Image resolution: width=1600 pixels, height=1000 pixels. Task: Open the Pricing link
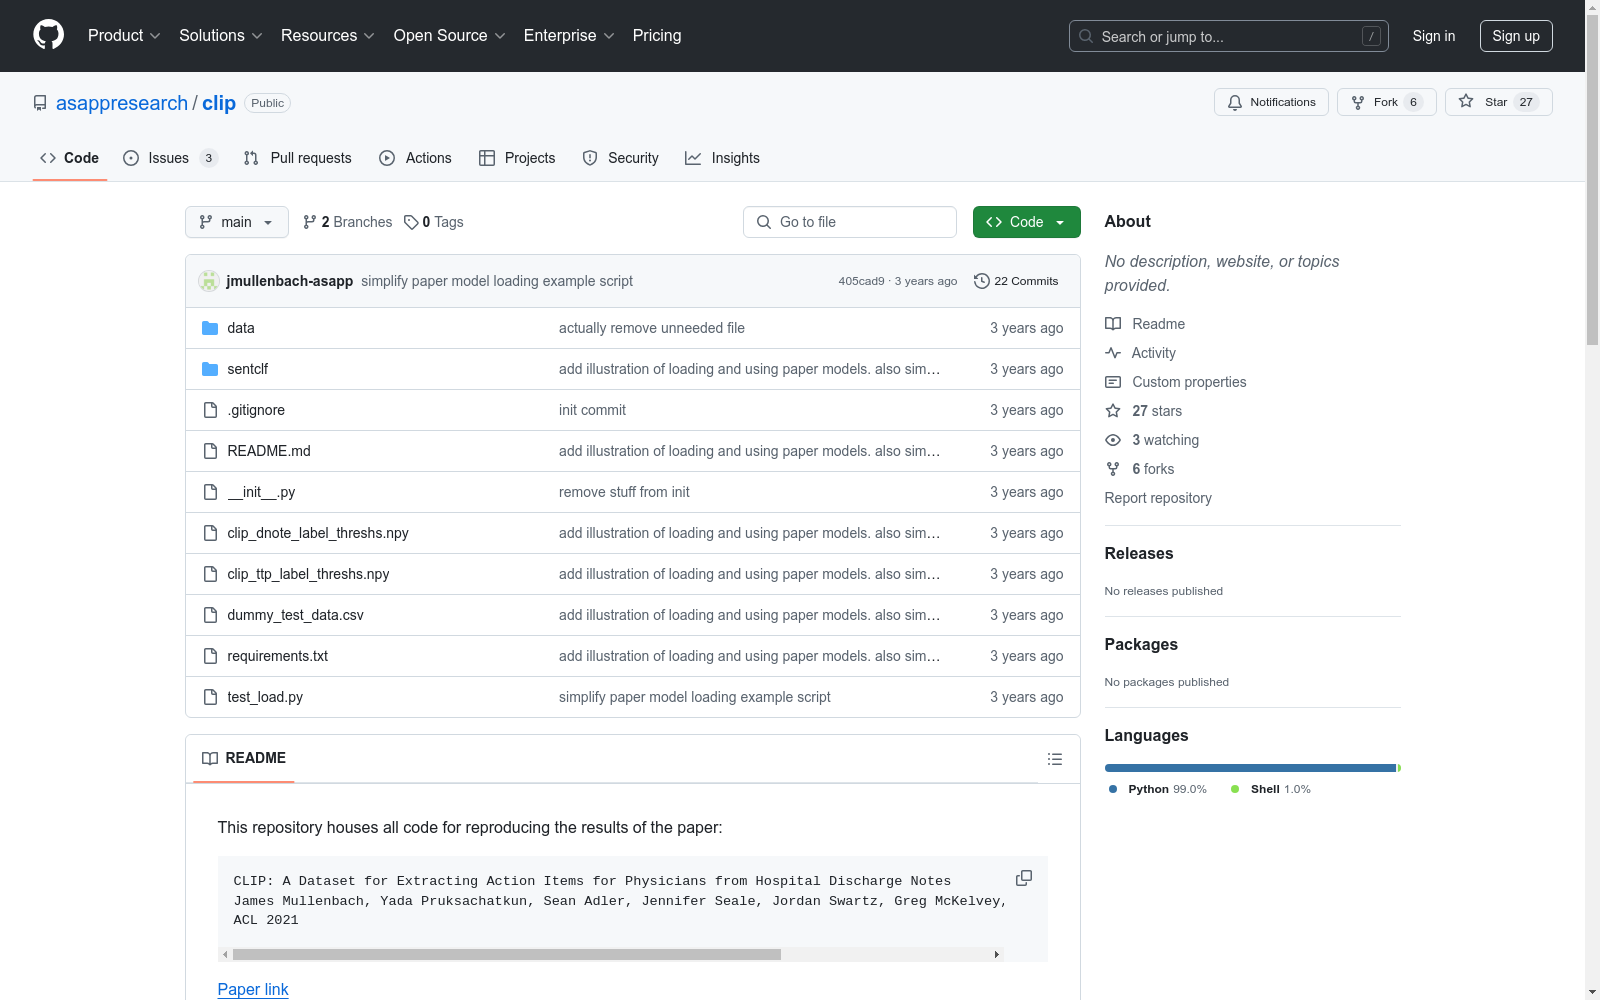click(x=657, y=36)
